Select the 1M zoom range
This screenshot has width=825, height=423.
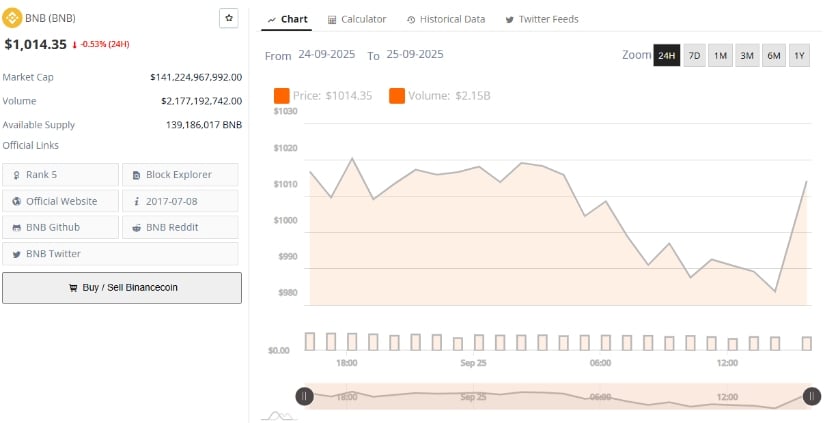tap(720, 55)
